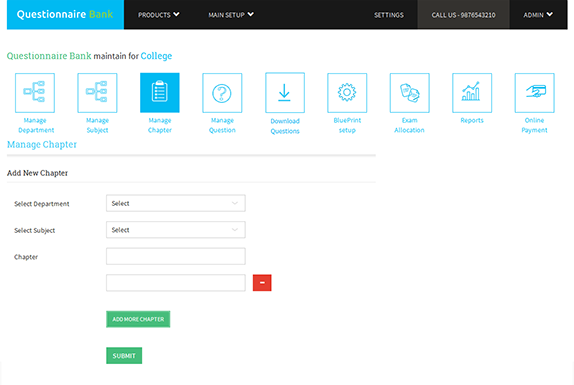Click the Download Questions arrow icon
Viewport: 574px width, 385px height.
[x=285, y=93]
